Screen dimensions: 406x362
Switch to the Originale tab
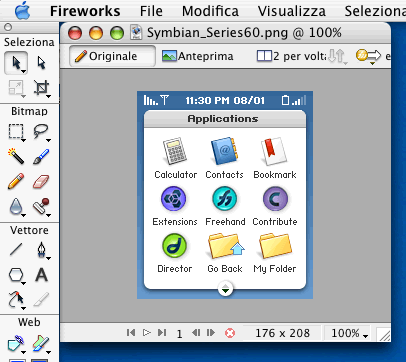coord(112,56)
